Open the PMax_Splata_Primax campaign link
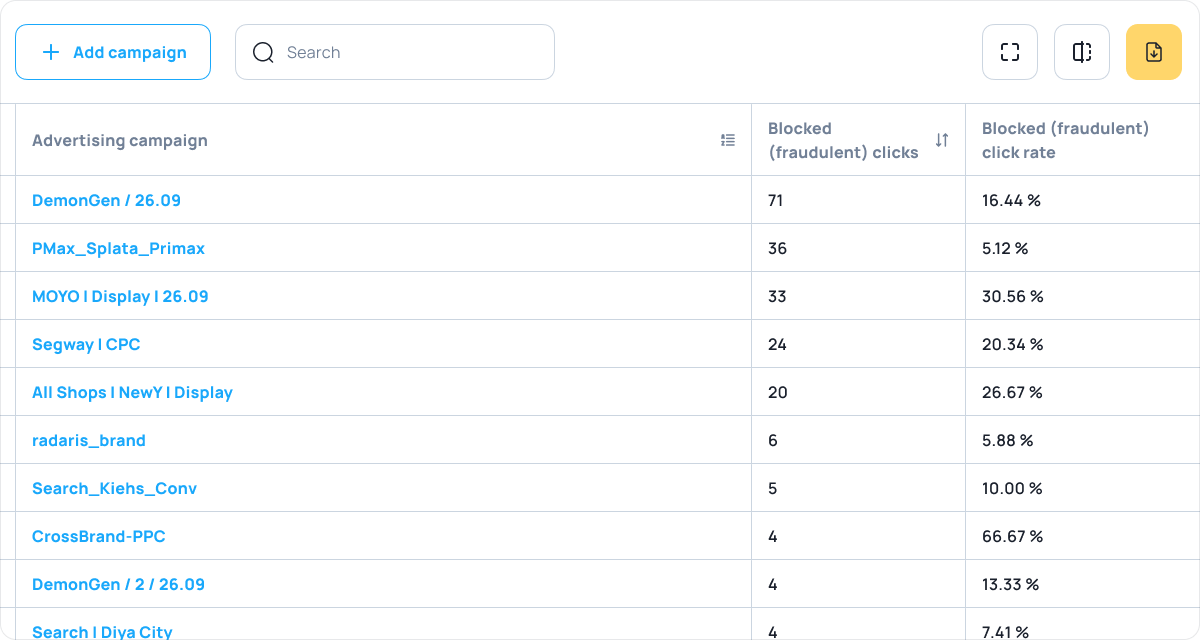Screen dimensions: 1200x640 click(118, 248)
